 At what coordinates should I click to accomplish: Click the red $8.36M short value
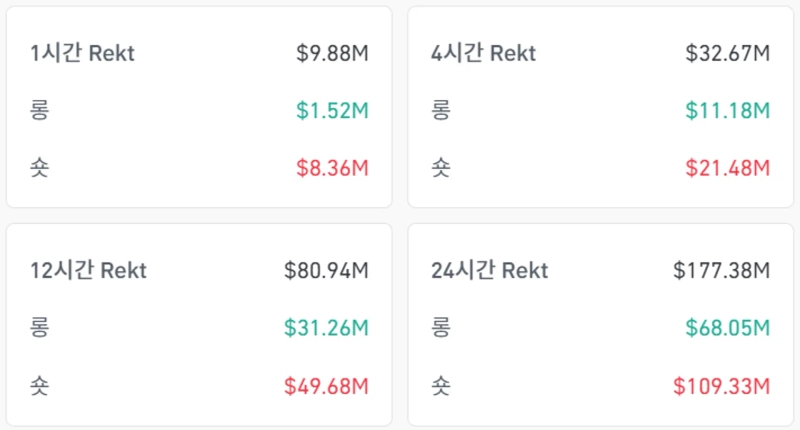(x=332, y=167)
